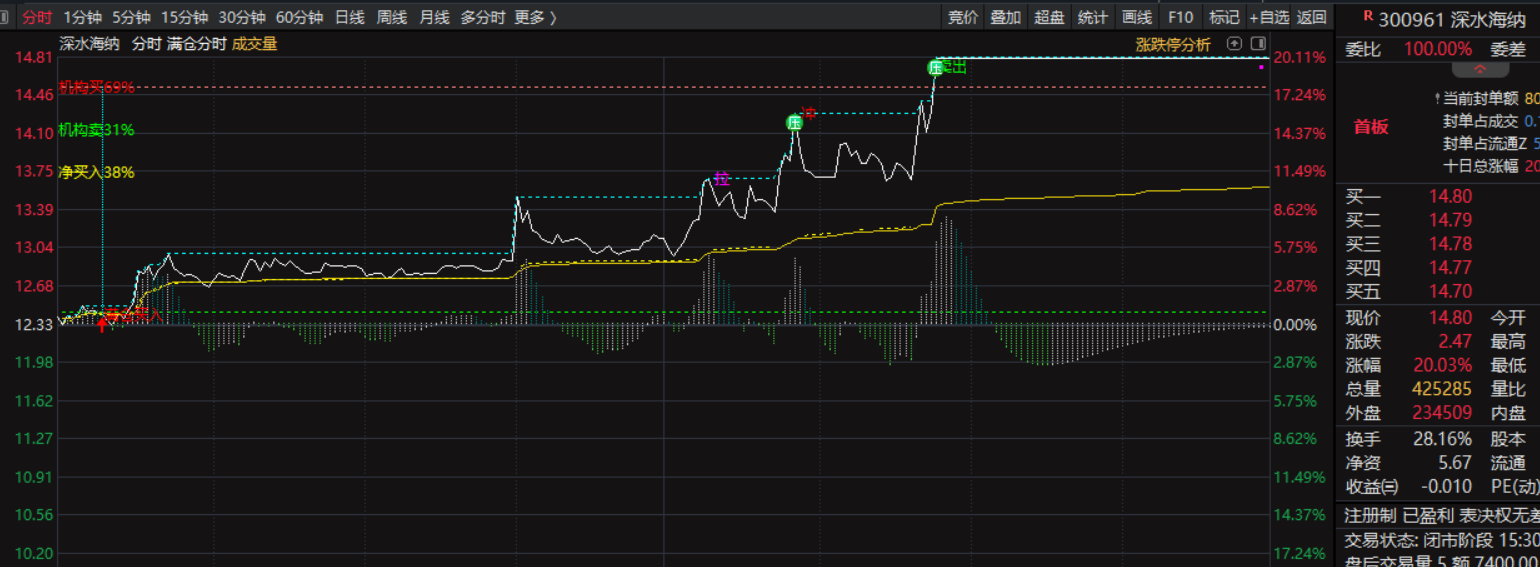The height and width of the screenshot is (567, 1540).
Task: Open the 涨跌停分析 link
Action: 1172,44
